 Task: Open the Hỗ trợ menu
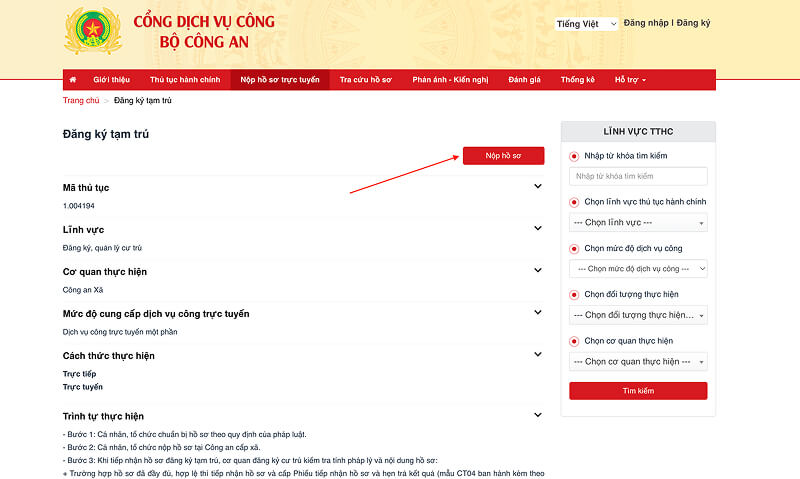coord(630,79)
